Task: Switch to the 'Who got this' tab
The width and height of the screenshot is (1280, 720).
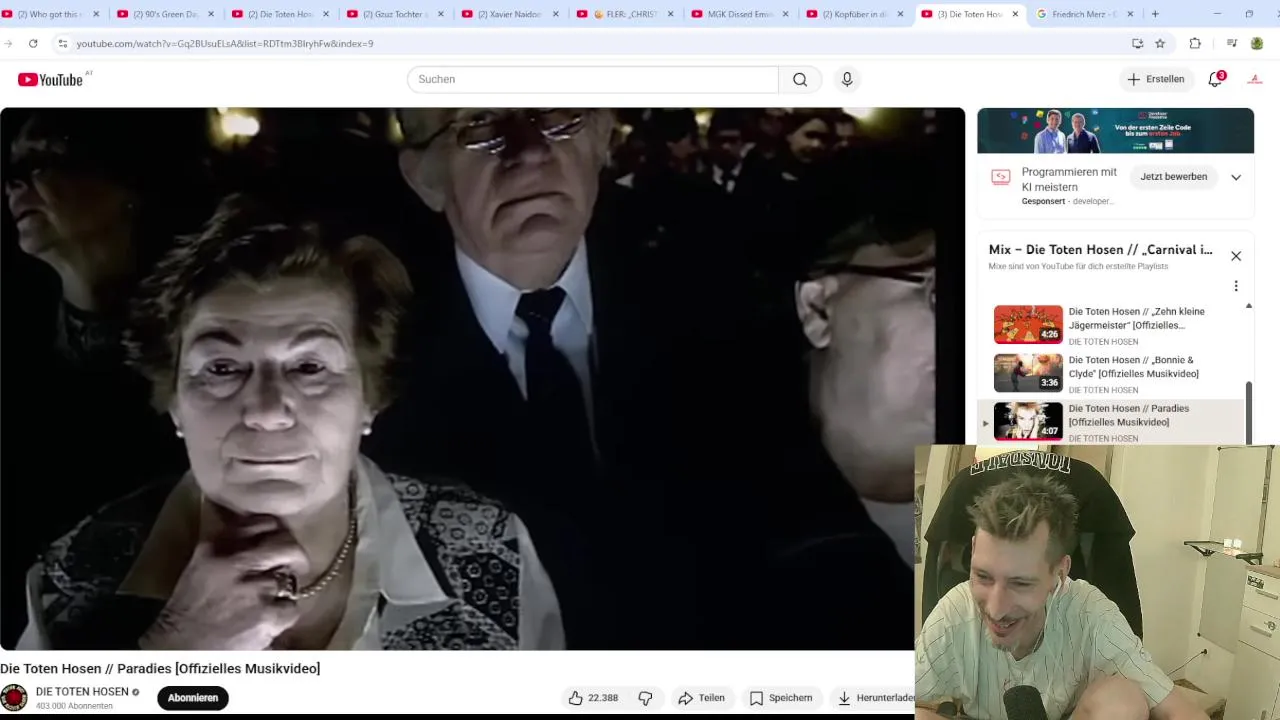Action: coord(48,14)
